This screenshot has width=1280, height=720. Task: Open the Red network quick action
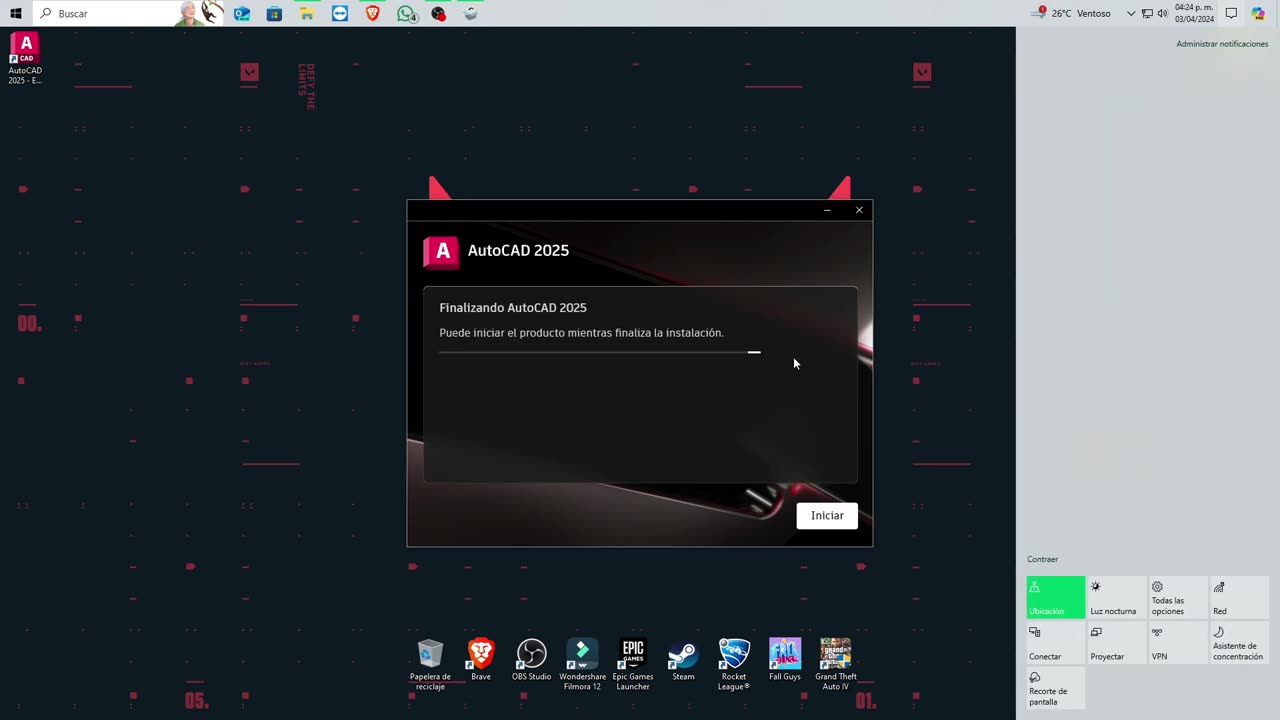tap(1239, 597)
